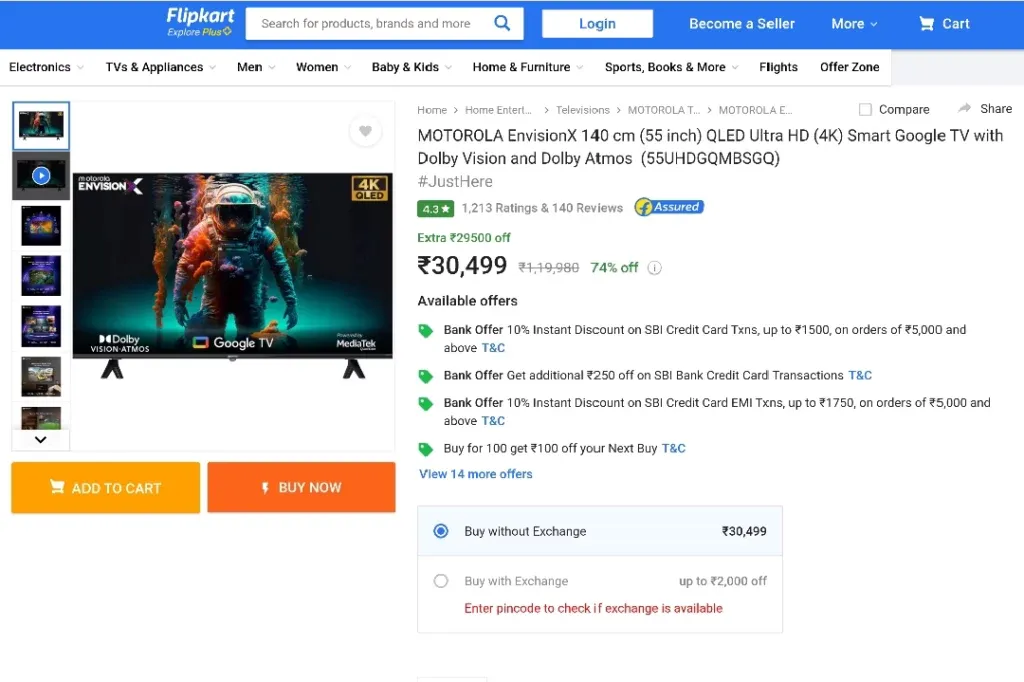
Task: Show more thumbnails with down chevron
Action: click(40, 440)
